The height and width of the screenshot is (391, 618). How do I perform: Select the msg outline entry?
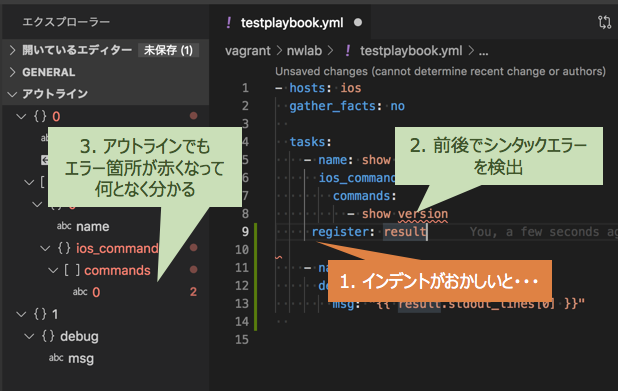tap(81, 359)
